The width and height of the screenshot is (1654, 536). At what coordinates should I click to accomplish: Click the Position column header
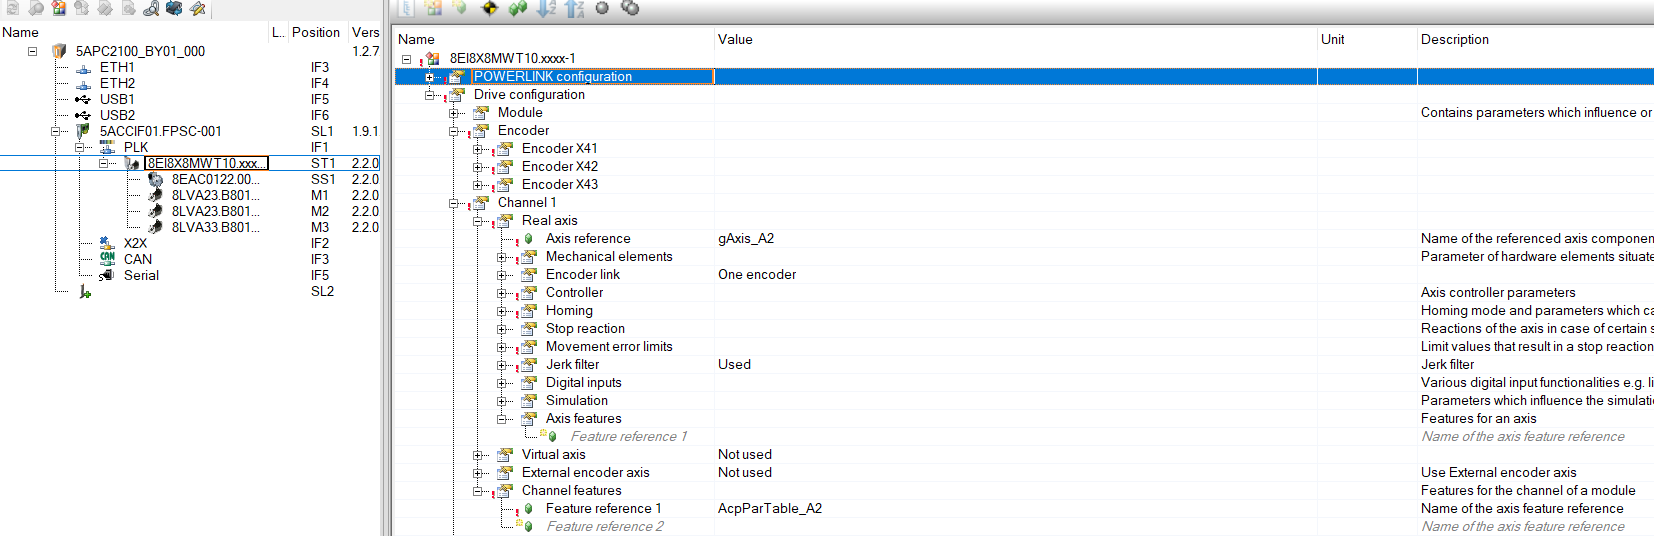[x=315, y=32]
